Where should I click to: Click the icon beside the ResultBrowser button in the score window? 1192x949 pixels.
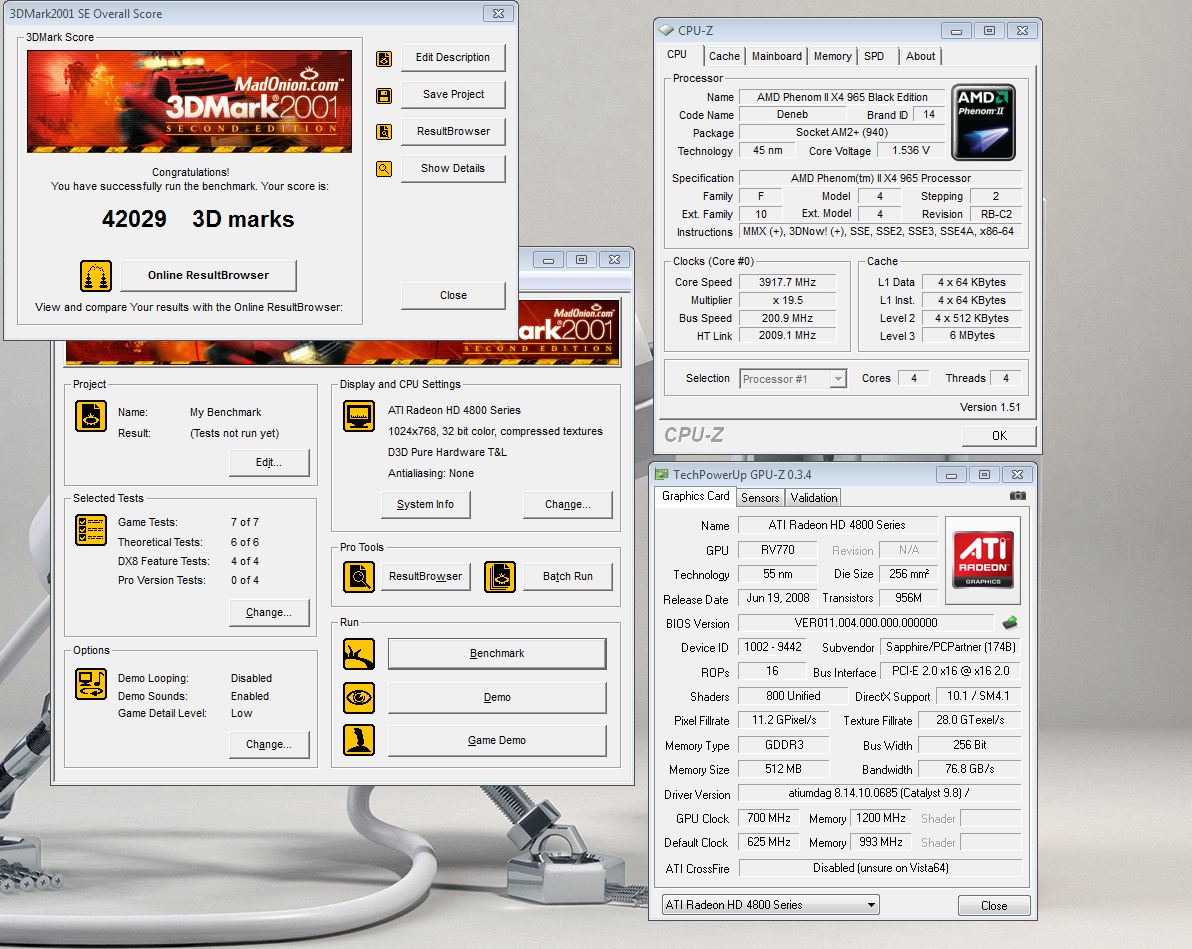(384, 132)
